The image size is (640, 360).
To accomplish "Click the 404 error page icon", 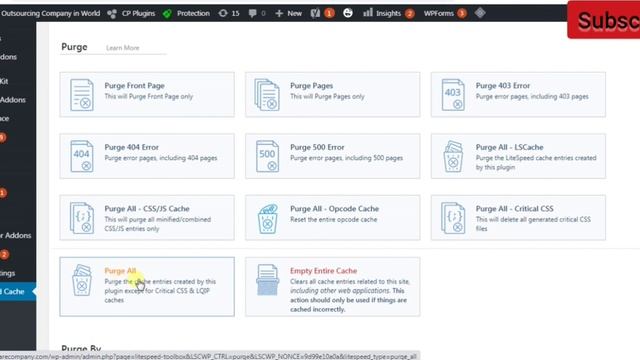I will [x=82, y=156].
